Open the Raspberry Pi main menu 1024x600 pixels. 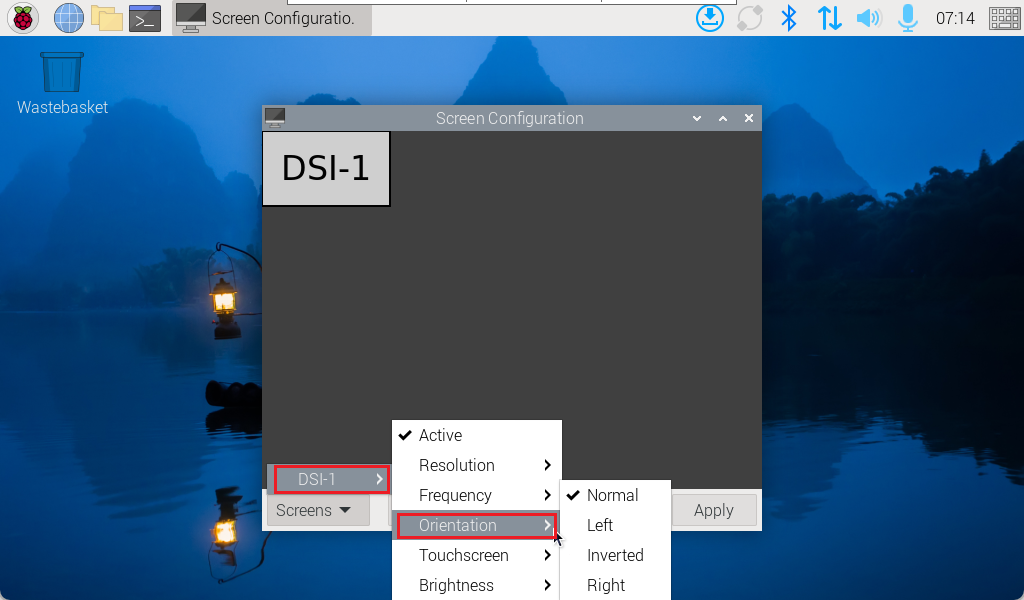(x=23, y=18)
